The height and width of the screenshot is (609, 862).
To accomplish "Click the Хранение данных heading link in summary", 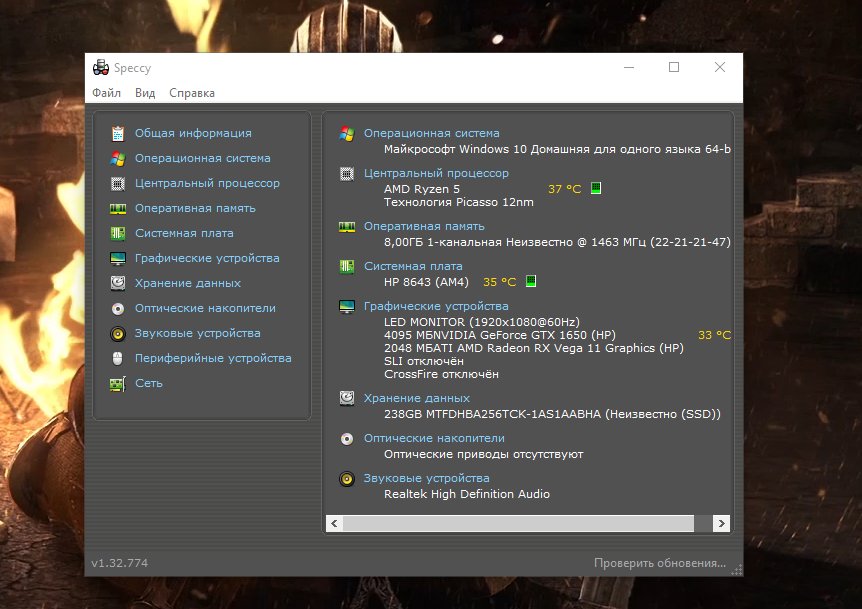I will click(x=417, y=398).
